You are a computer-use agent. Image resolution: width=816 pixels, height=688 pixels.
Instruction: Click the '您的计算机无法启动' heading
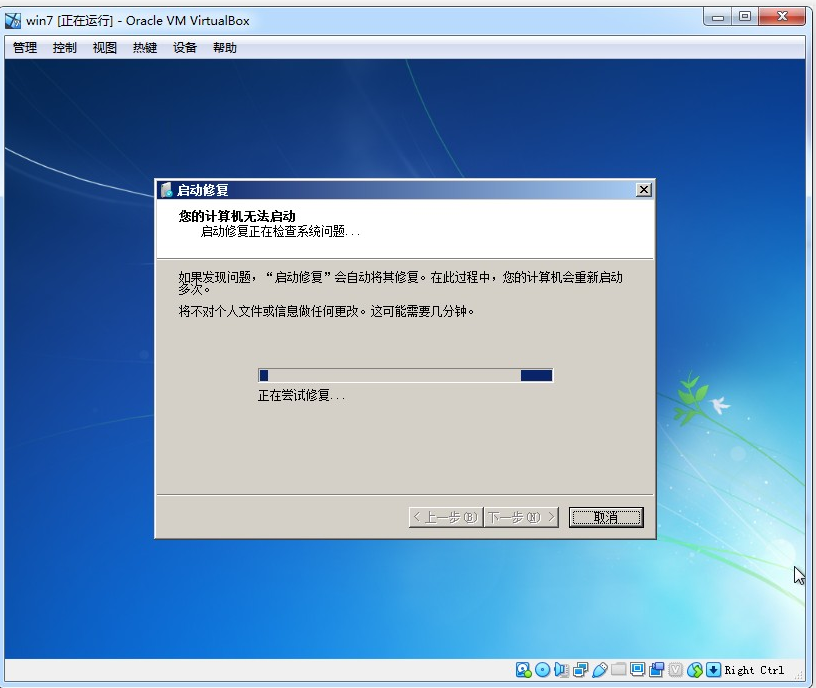[237, 216]
